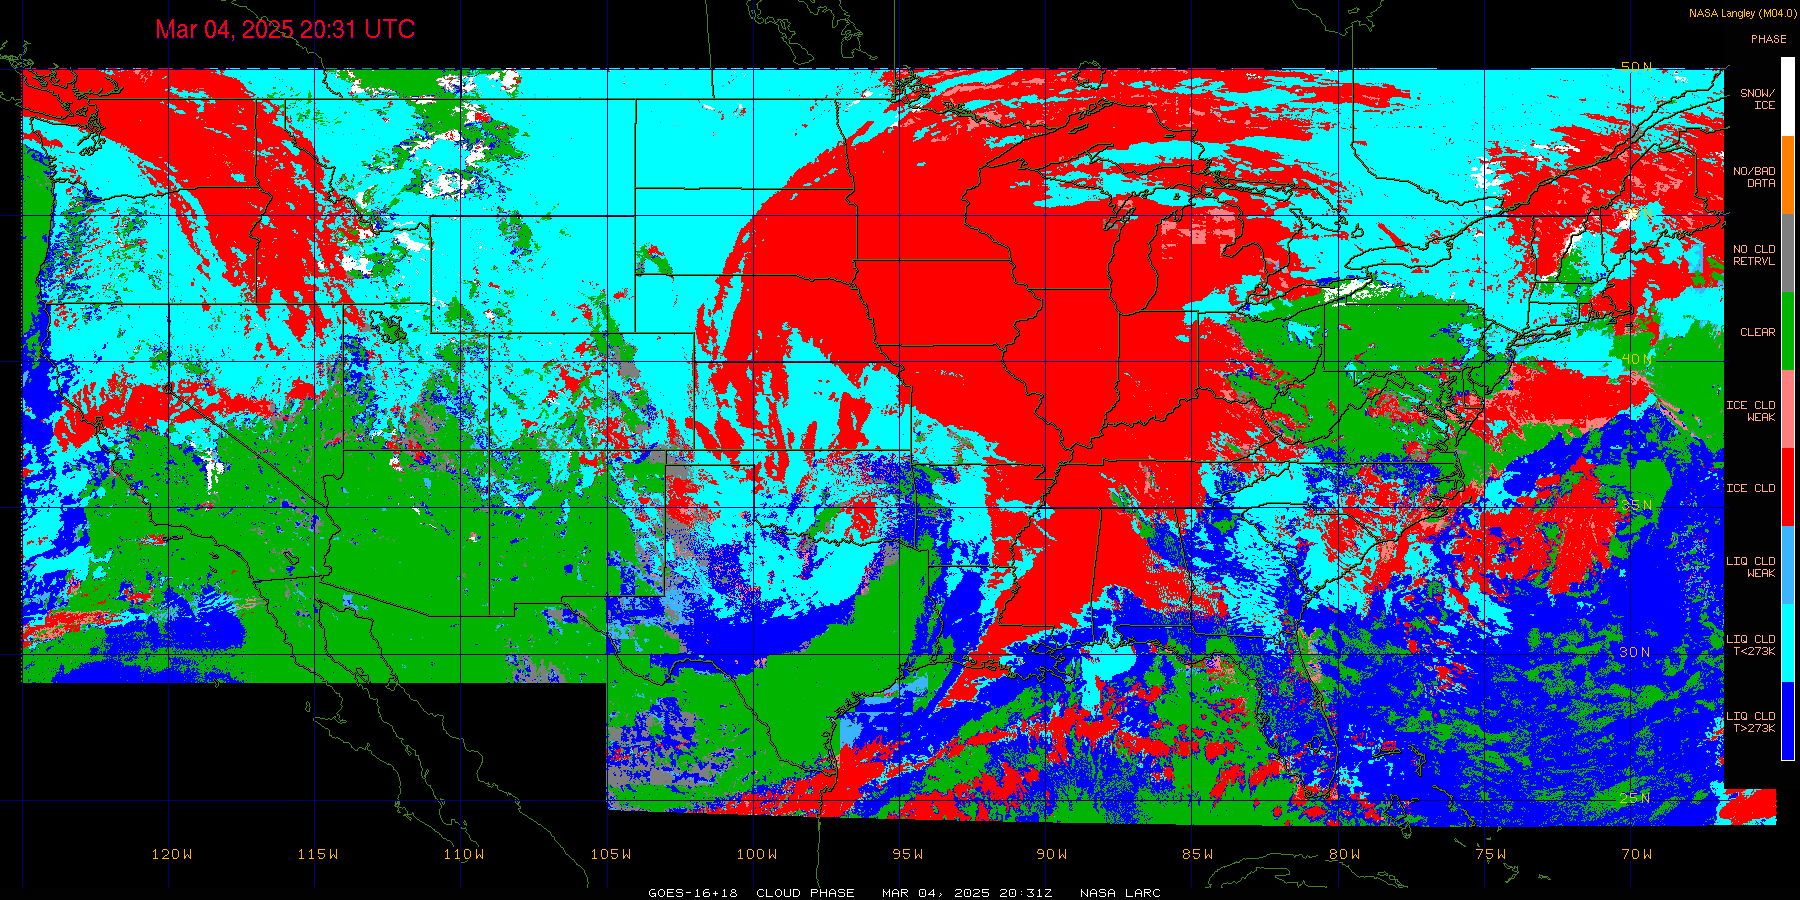Click the '70W' longitude label
Screen dimensions: 1800x900
(x=1637, y=854)
